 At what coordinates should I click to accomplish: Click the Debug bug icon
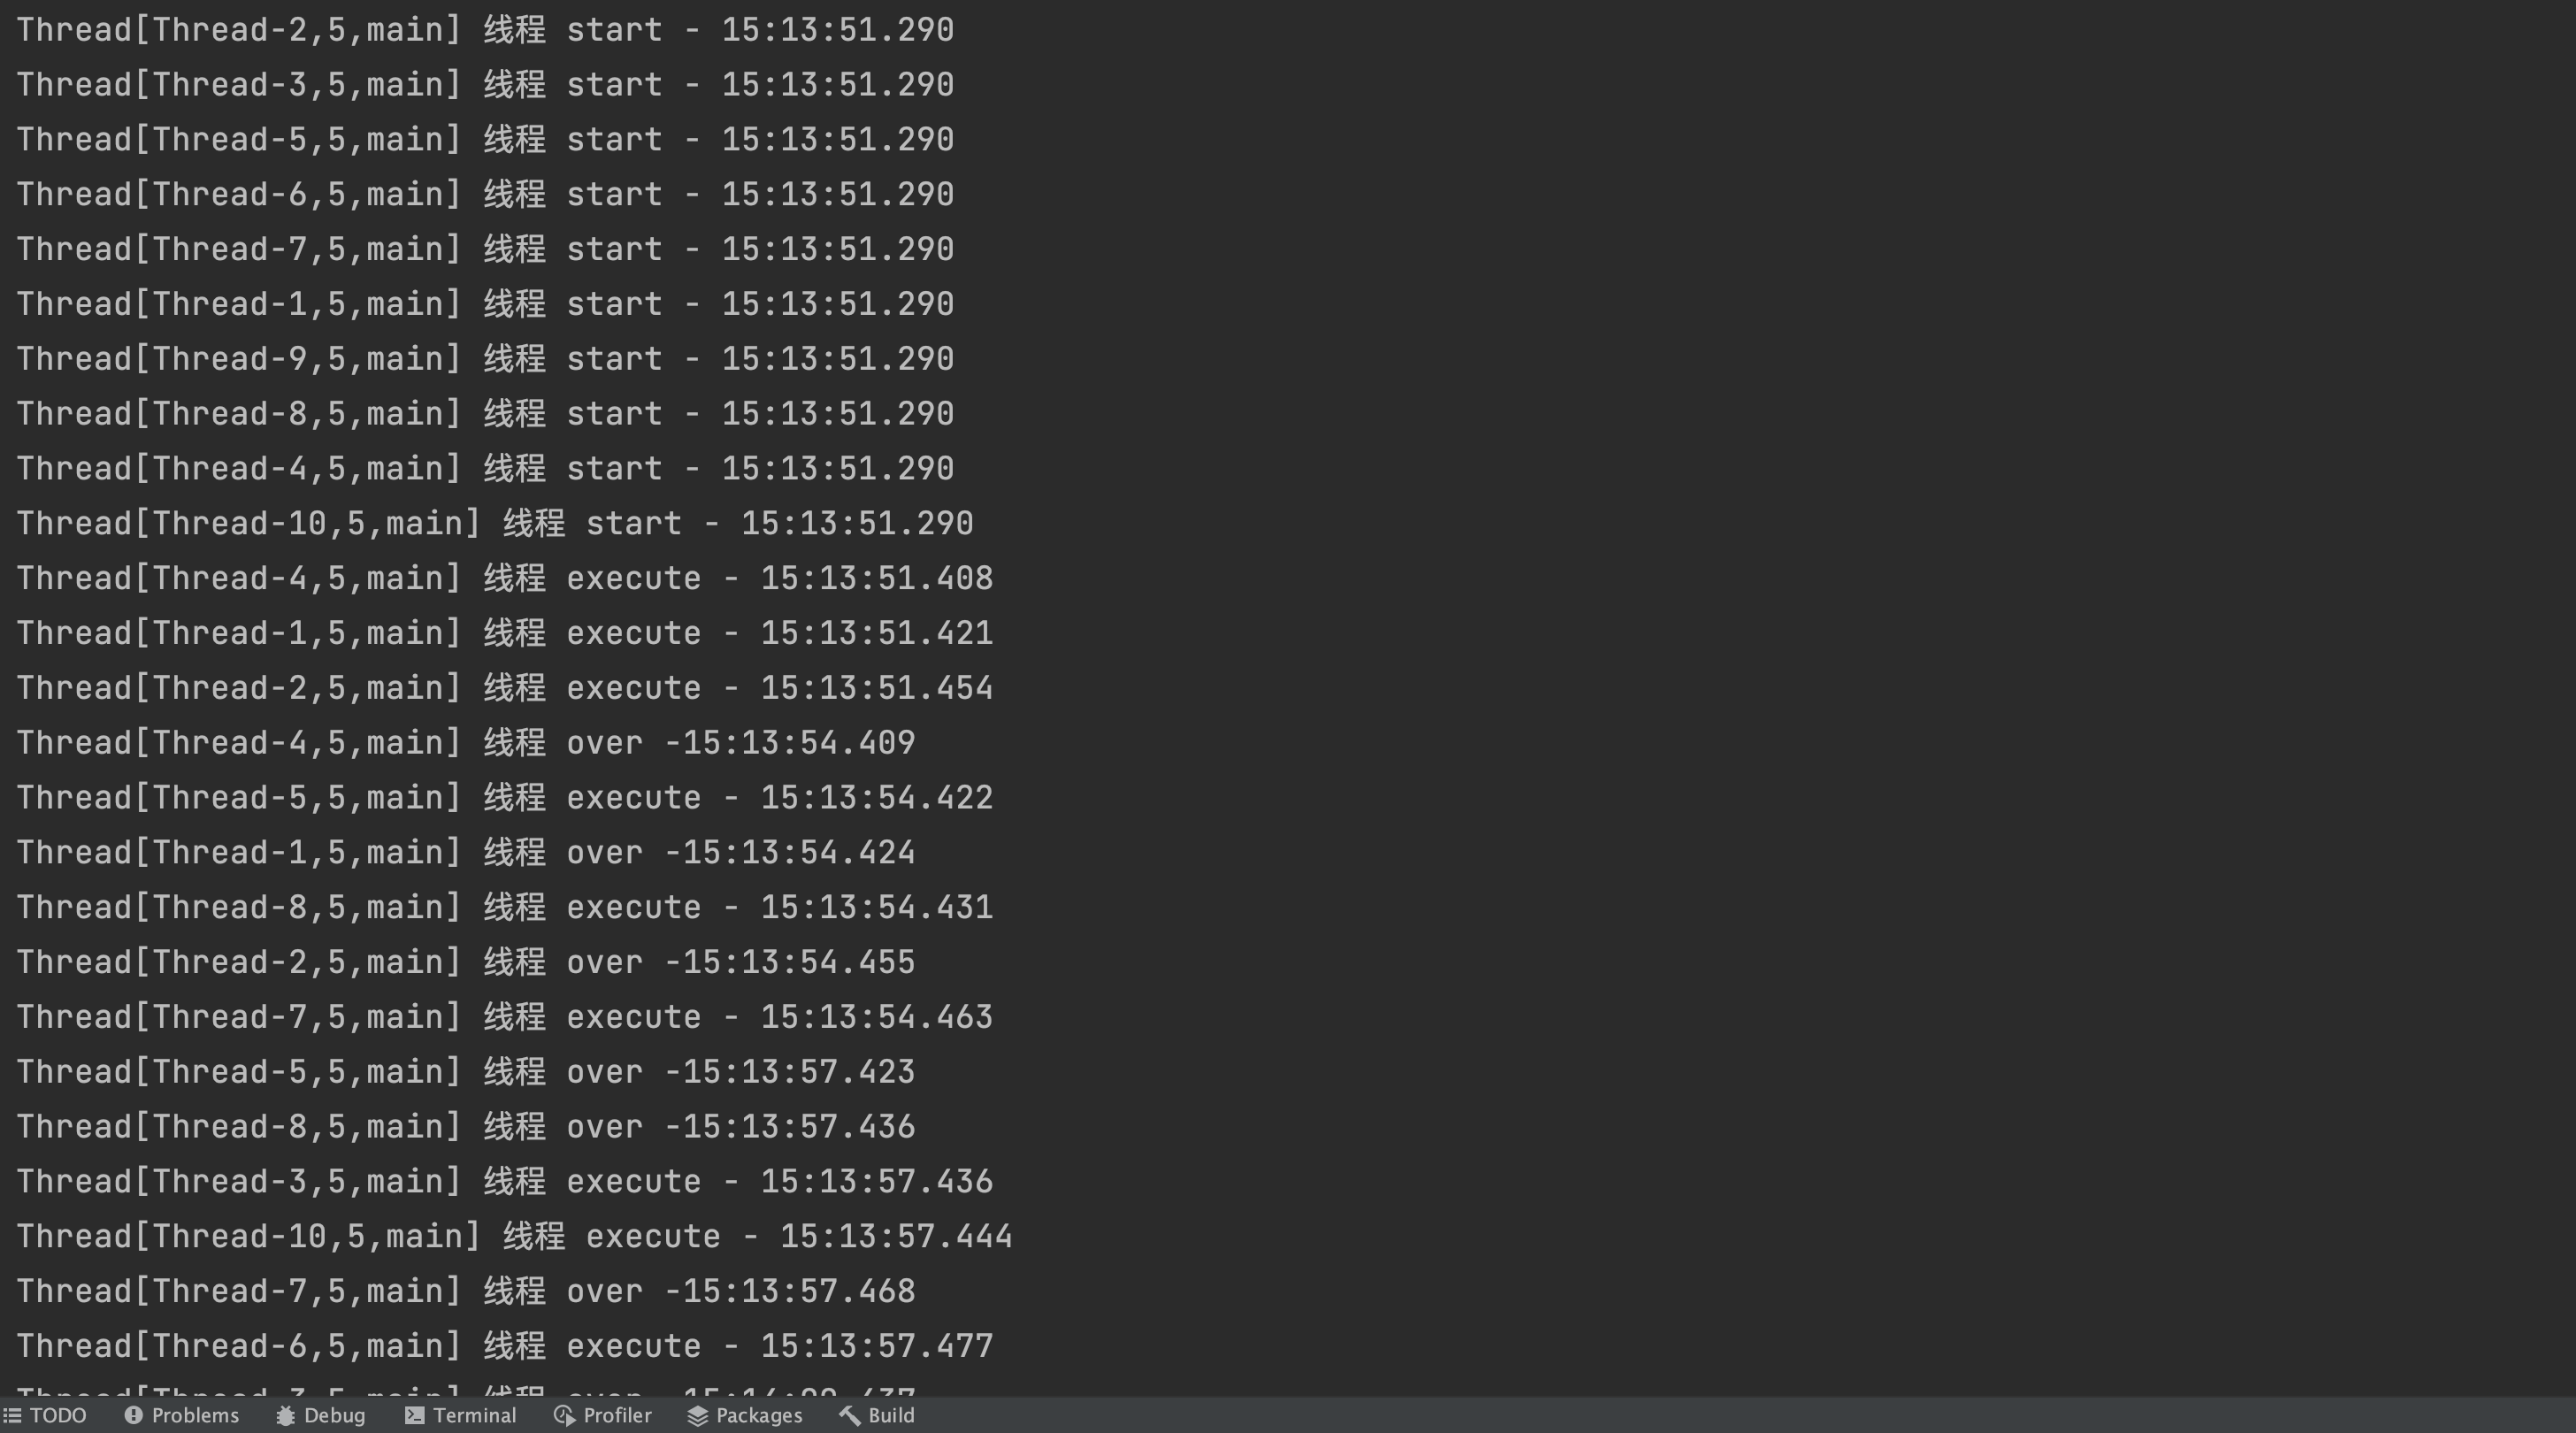pos(285,1416)
